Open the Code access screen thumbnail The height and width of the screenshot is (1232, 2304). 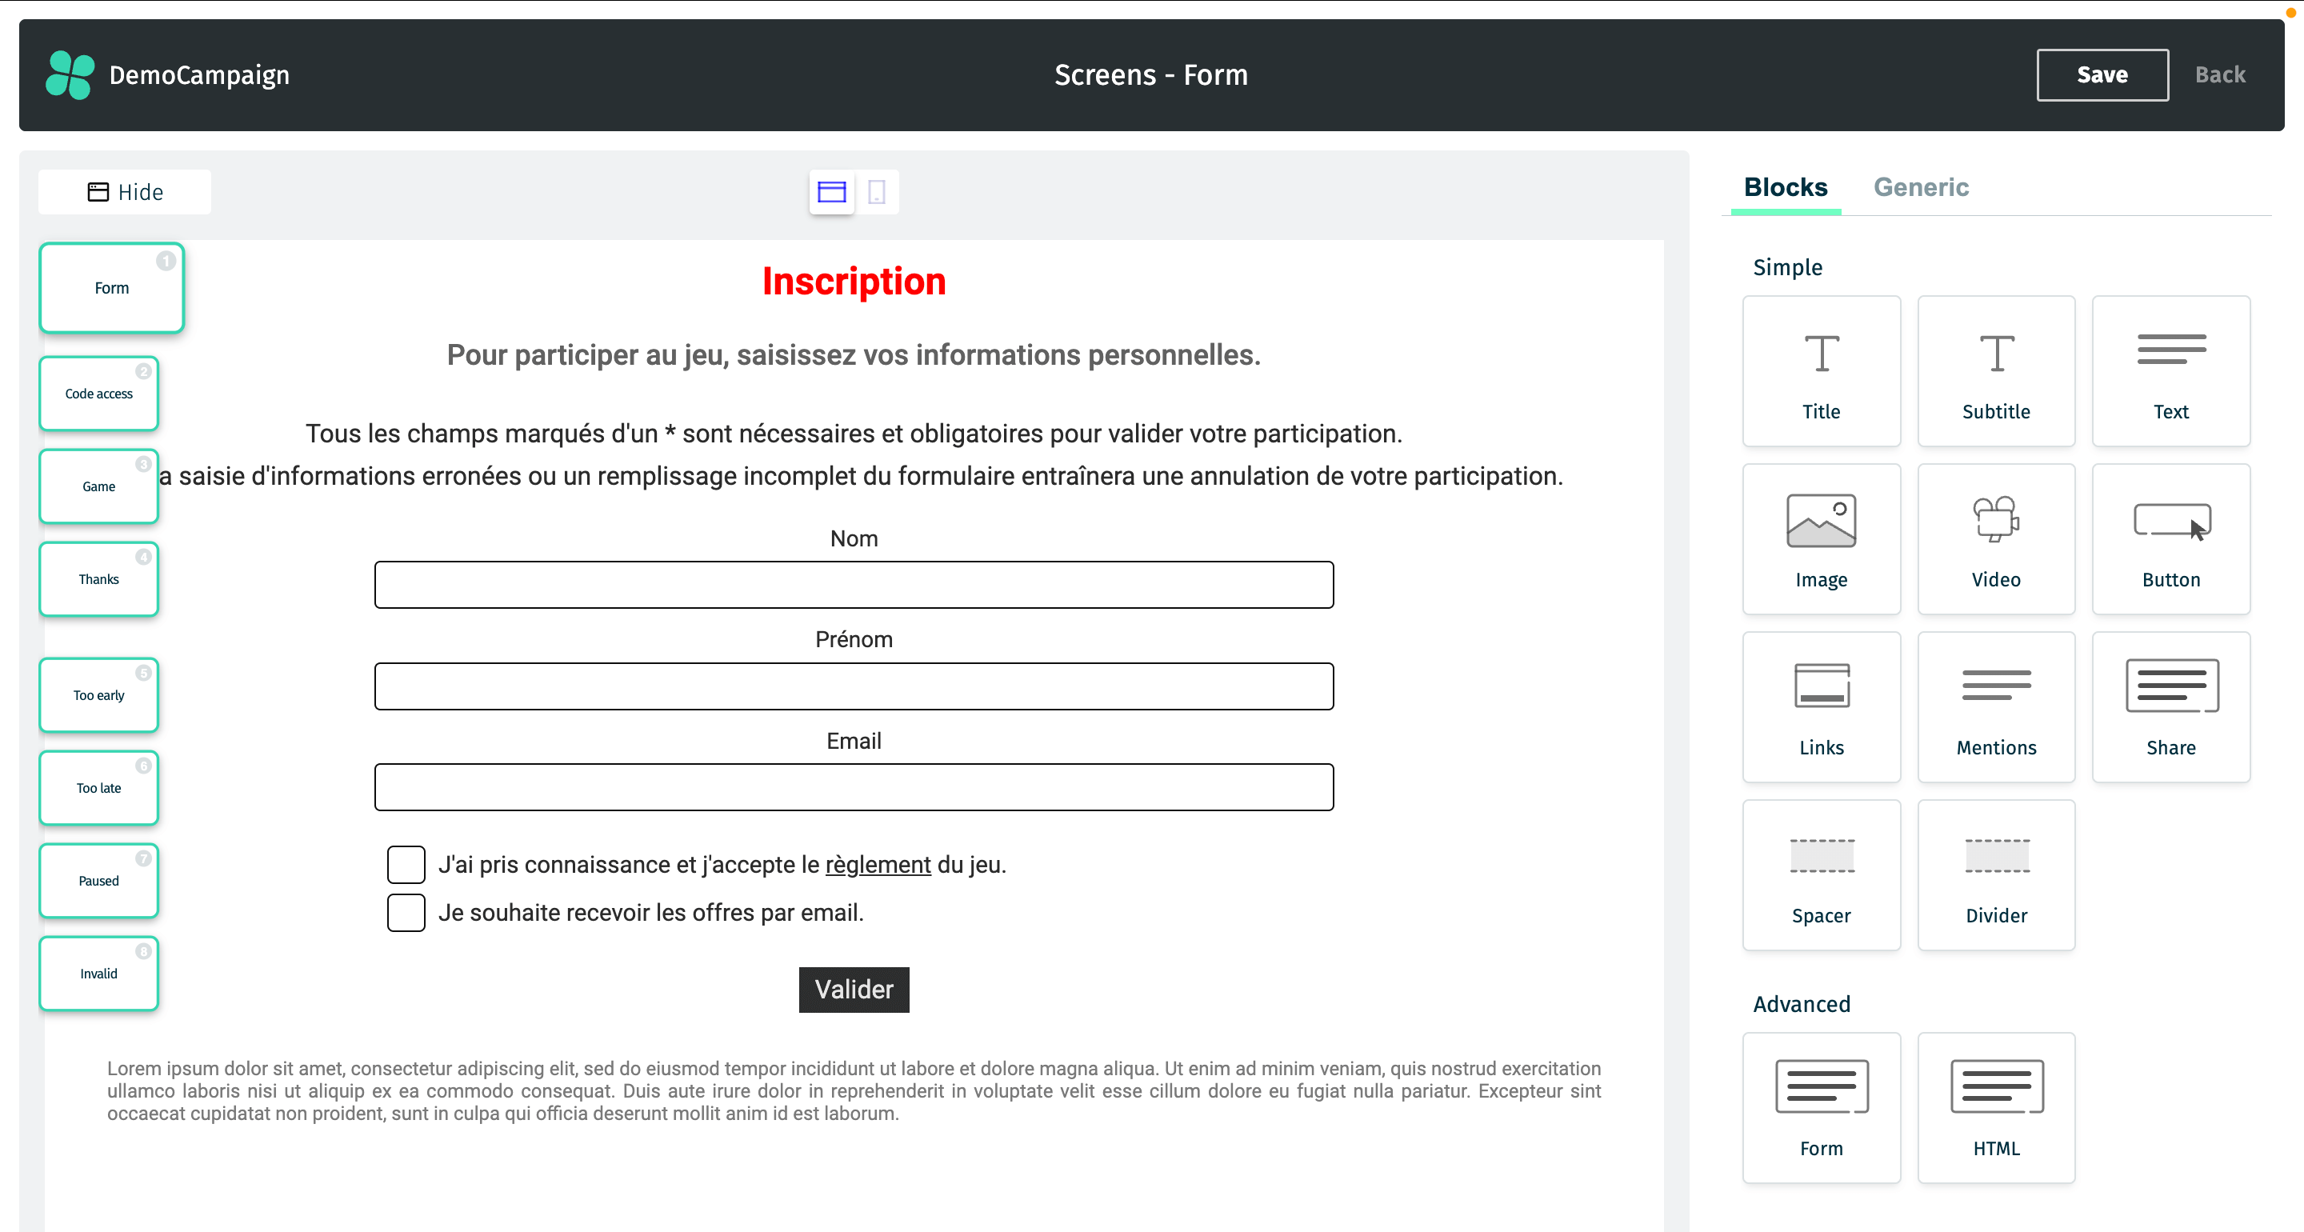[x=99, y=394]
